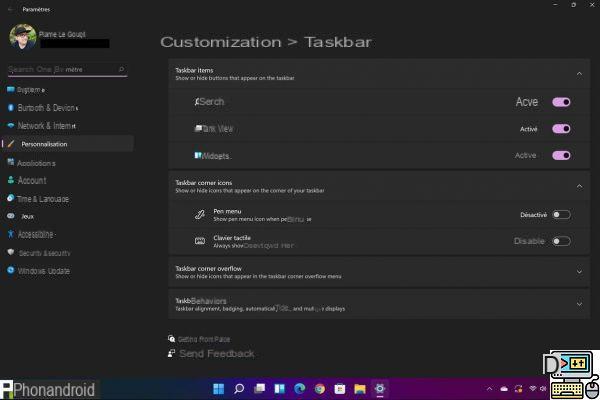Image resolution: width=600 pixels, height=400 pixels.
Task: Open Task View from the taskbar
Action: tap(259, 389)
